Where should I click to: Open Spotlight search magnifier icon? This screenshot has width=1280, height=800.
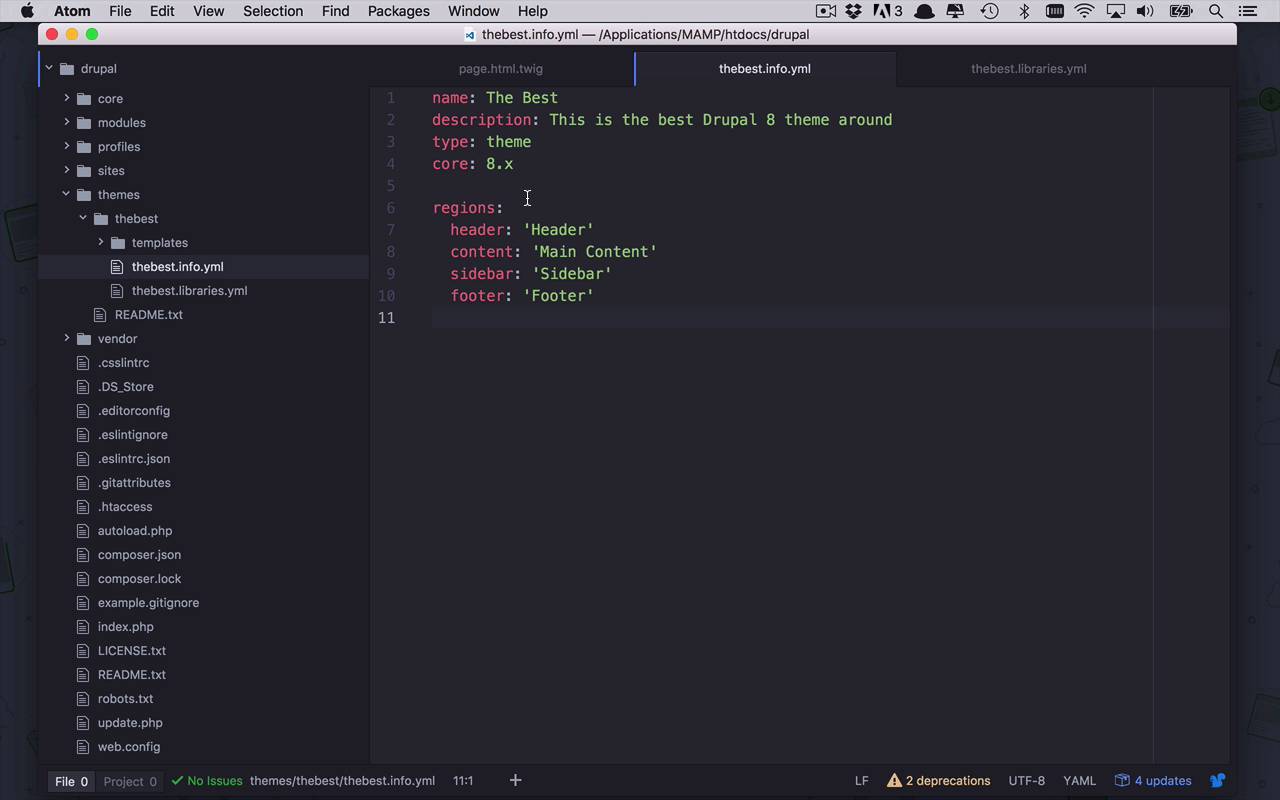tap(1216, 11)
